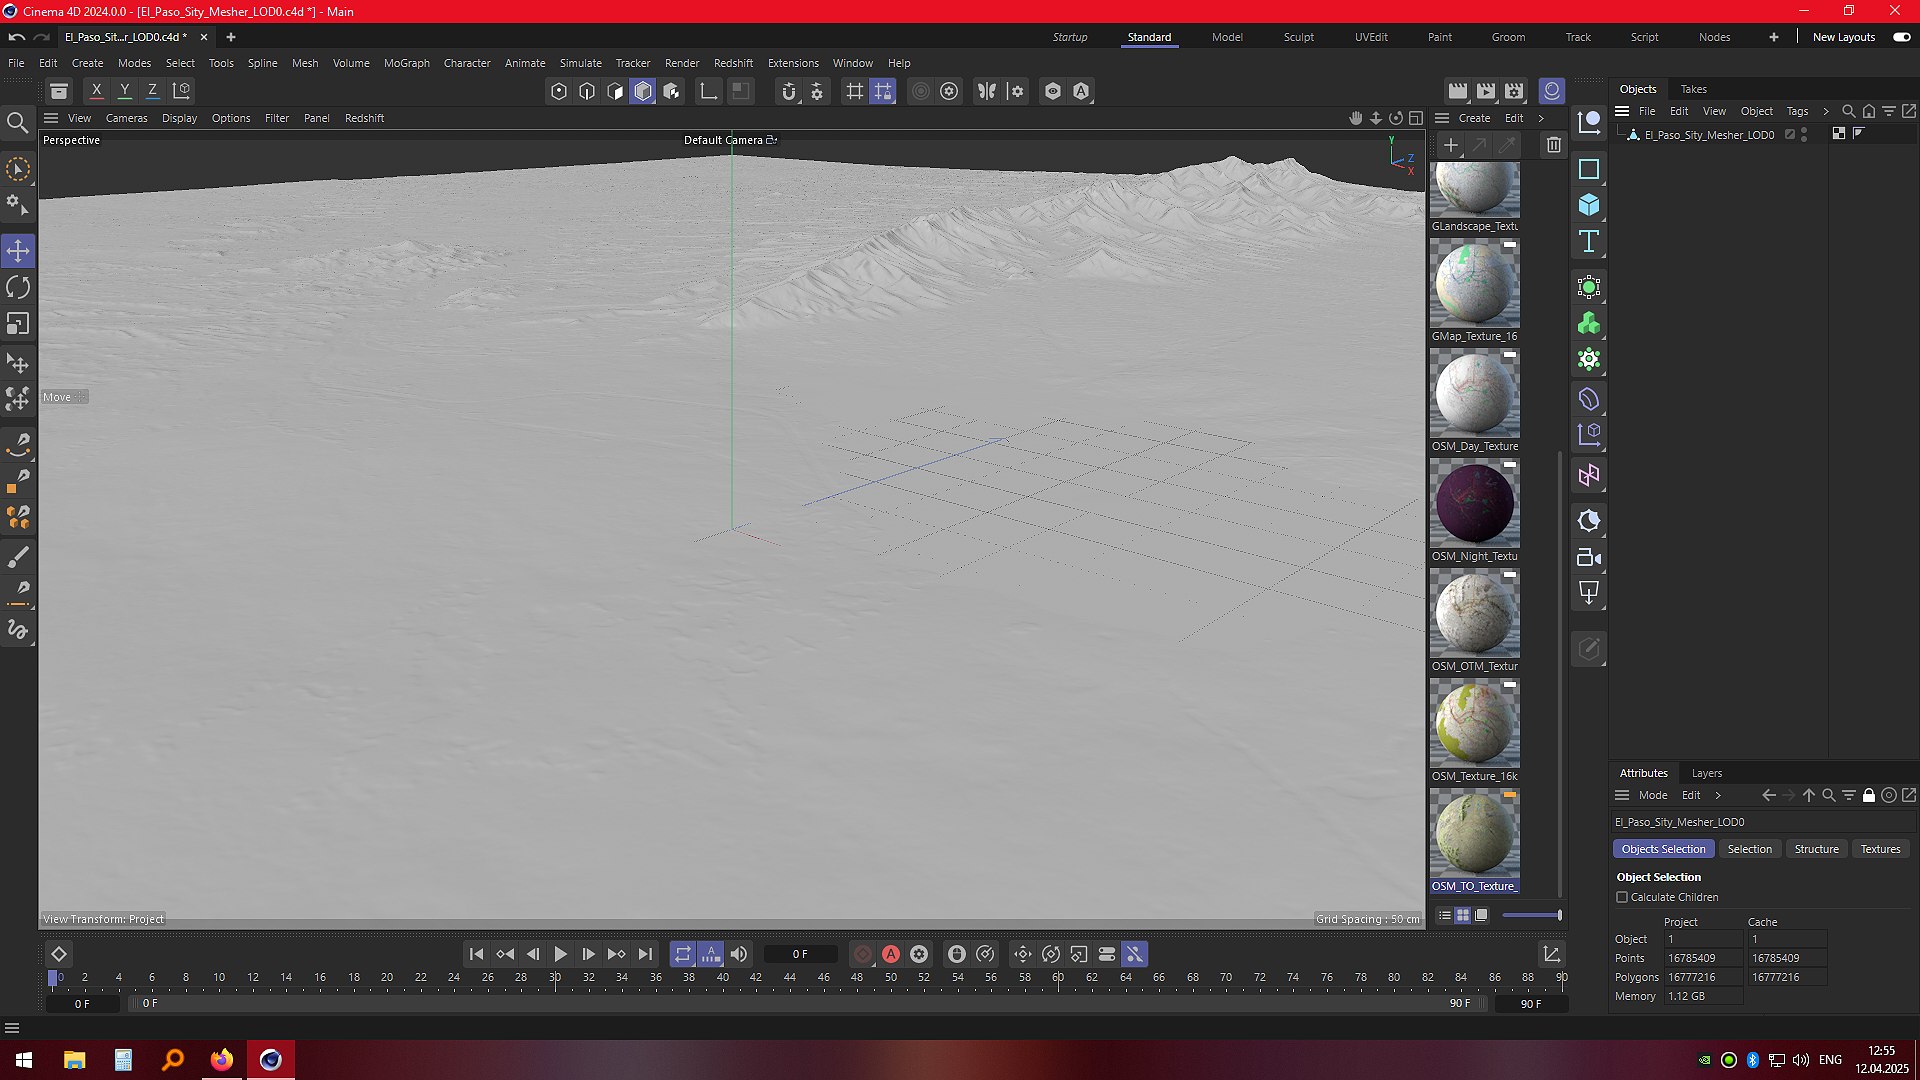Open the Render to Picture Viewer icon

point(1486,91)
